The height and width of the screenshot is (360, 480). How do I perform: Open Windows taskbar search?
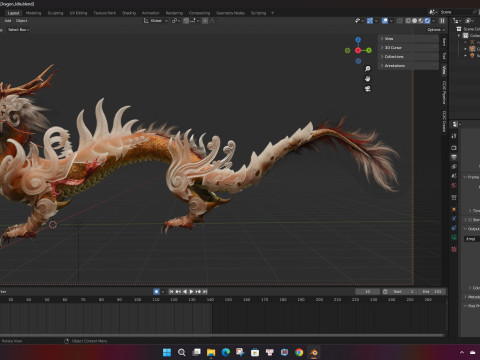tap(182, 352)
